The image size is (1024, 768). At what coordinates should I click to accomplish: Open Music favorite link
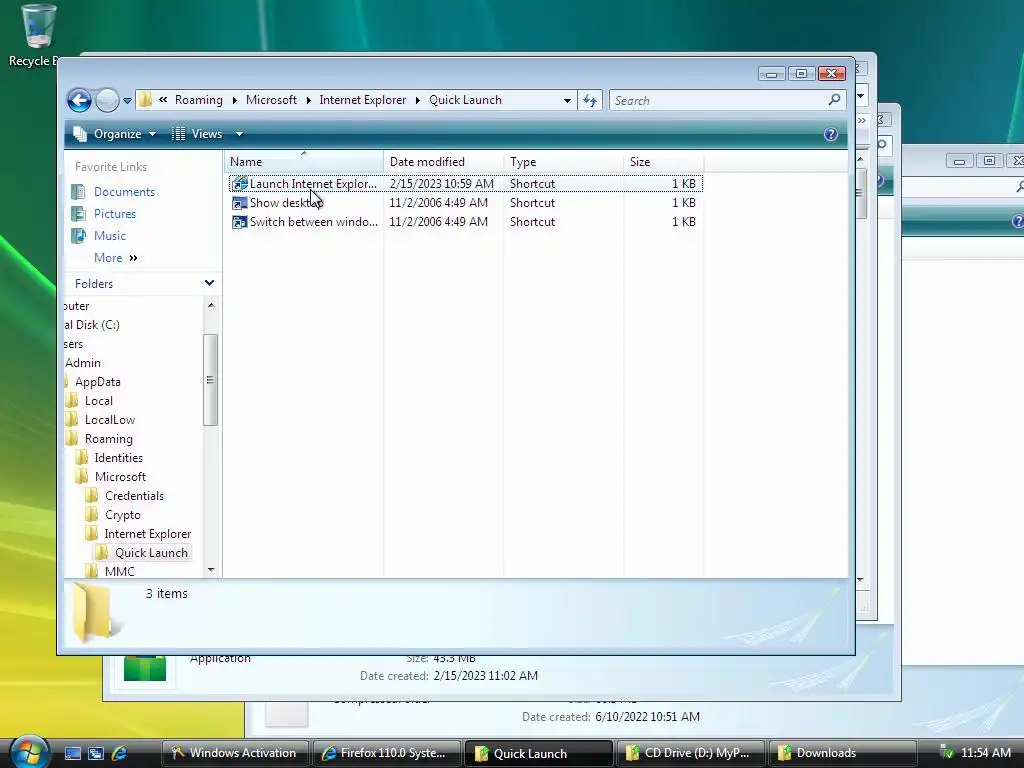(110, 236)
